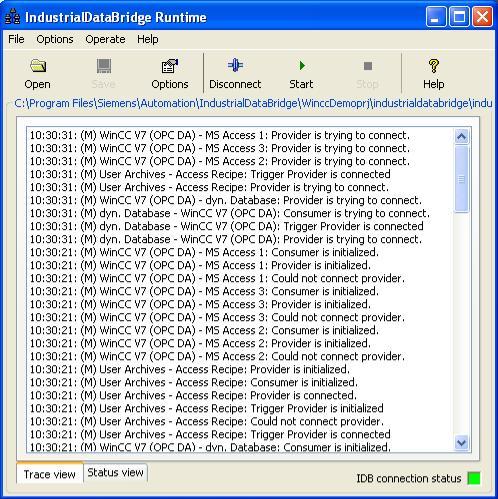Select 'MS Access 2: Provider is initialized' line
The height and width of the screenshot is (499, 498).
click(200, 343)
